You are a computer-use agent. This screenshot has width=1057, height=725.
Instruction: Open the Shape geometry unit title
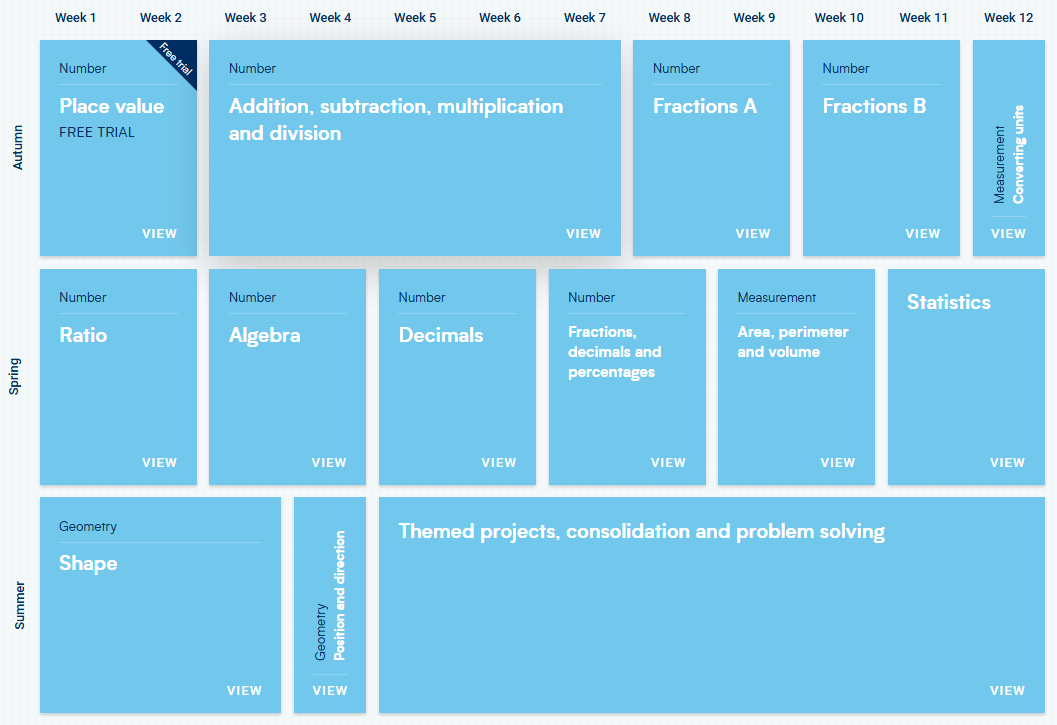(88, 563)
